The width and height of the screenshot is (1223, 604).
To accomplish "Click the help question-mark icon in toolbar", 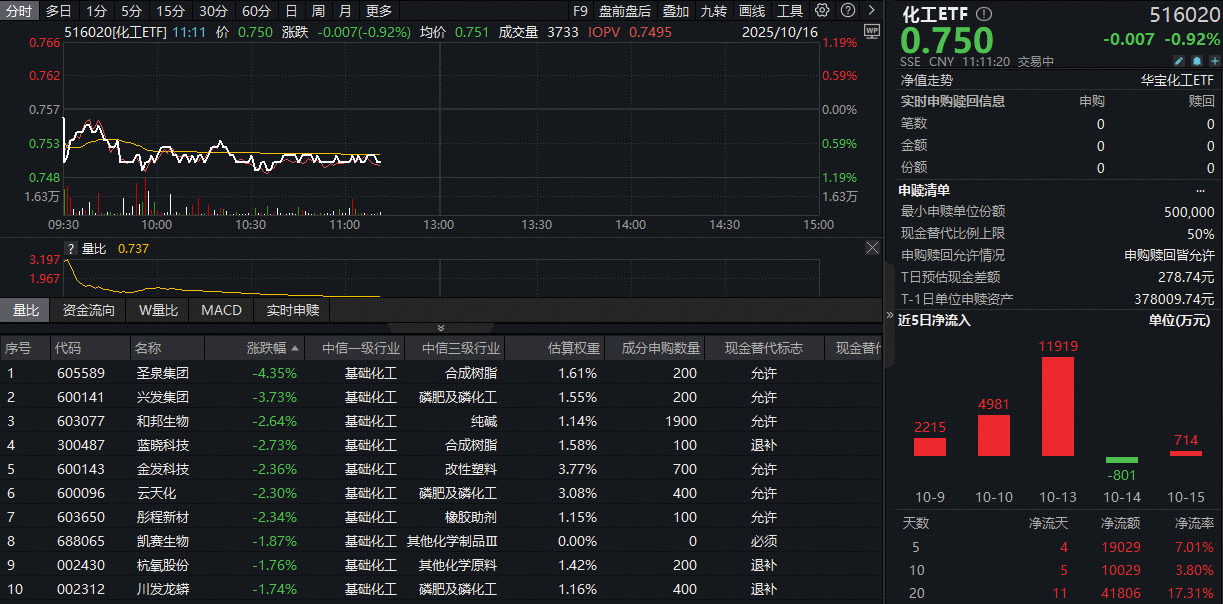I will pos(848,10).
